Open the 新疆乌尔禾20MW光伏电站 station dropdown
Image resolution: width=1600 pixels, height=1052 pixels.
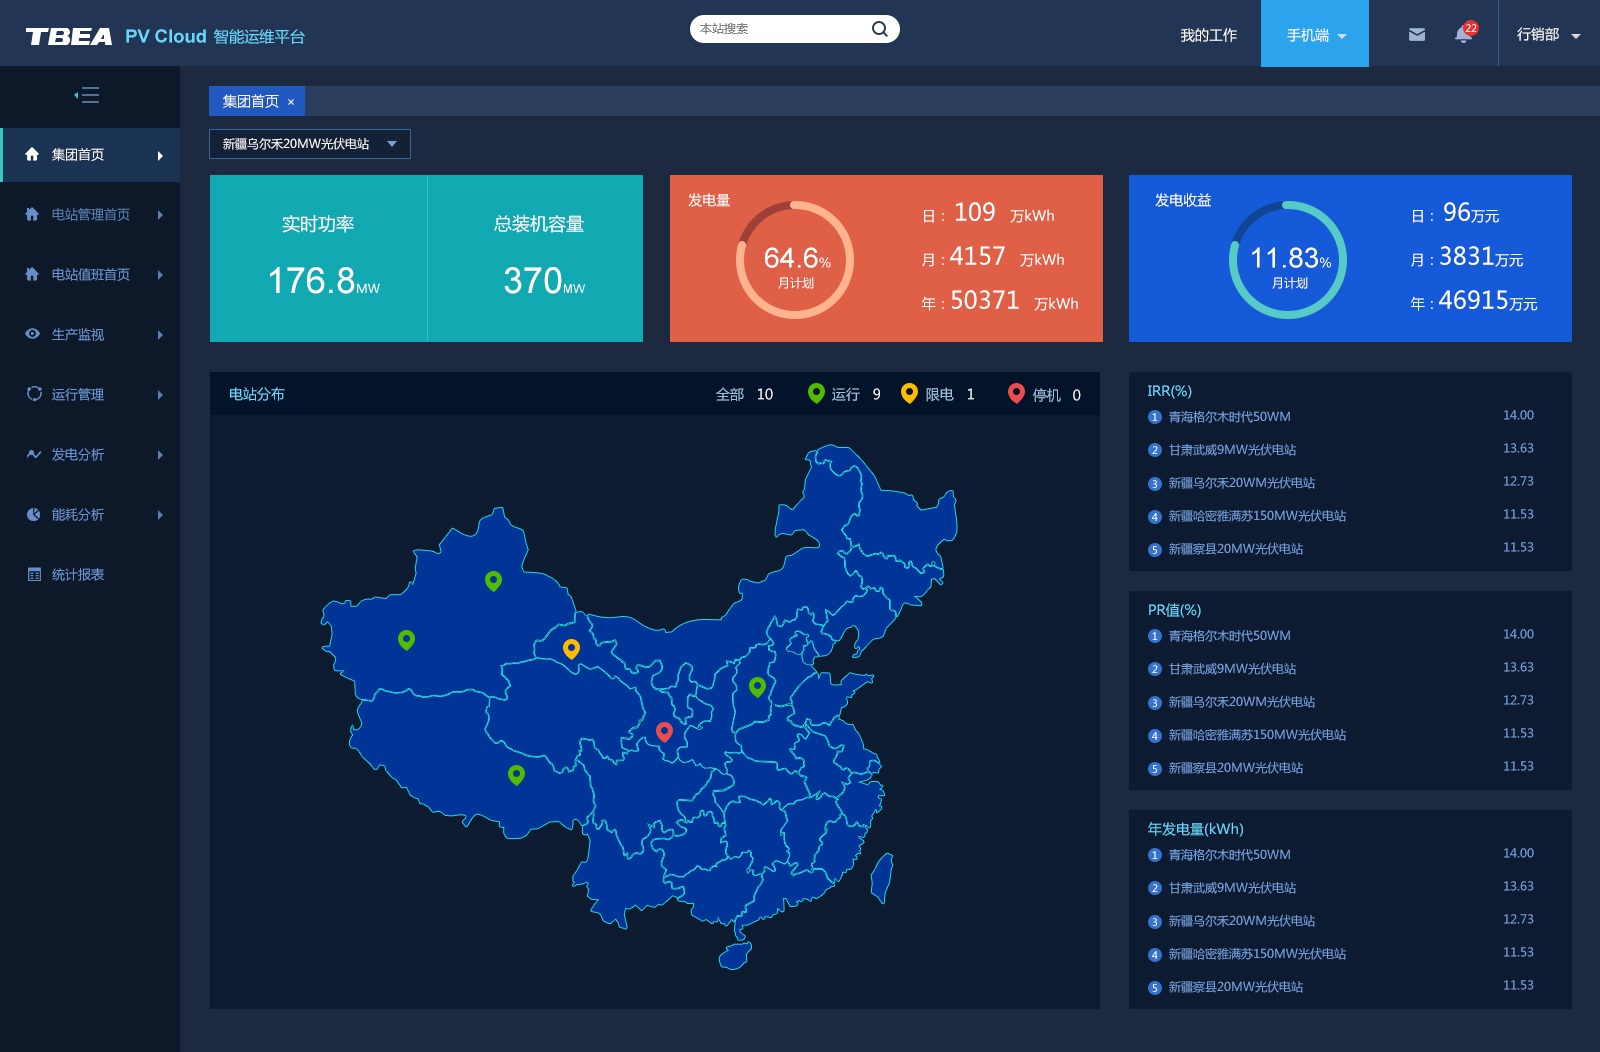(309, 144)
